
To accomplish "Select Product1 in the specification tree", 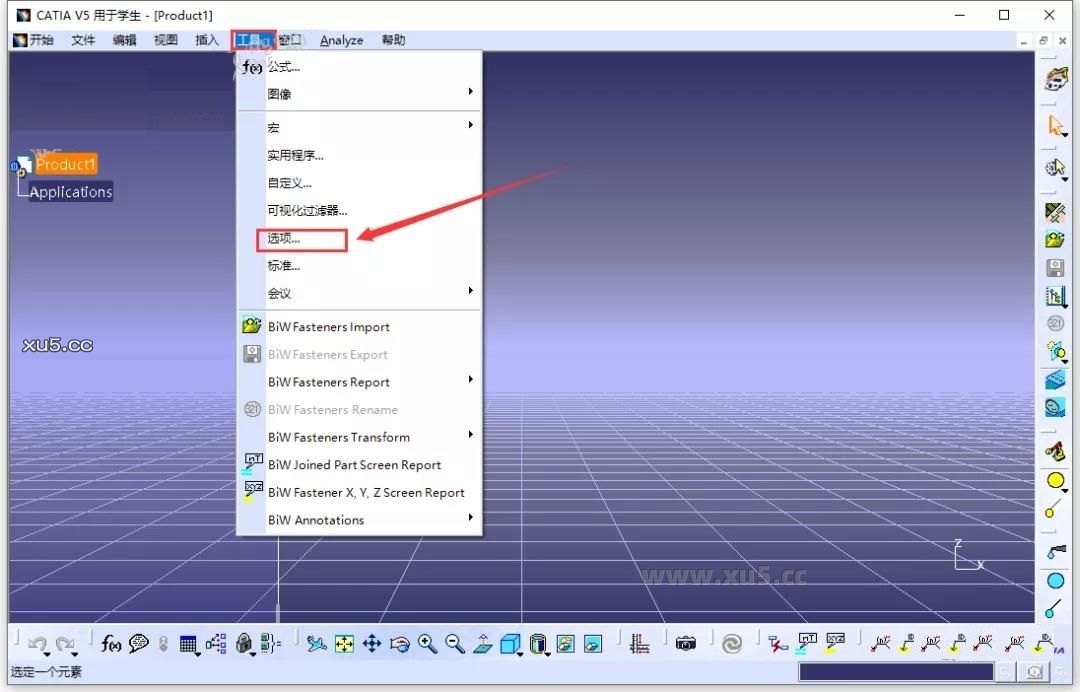I will click(65, 164).
